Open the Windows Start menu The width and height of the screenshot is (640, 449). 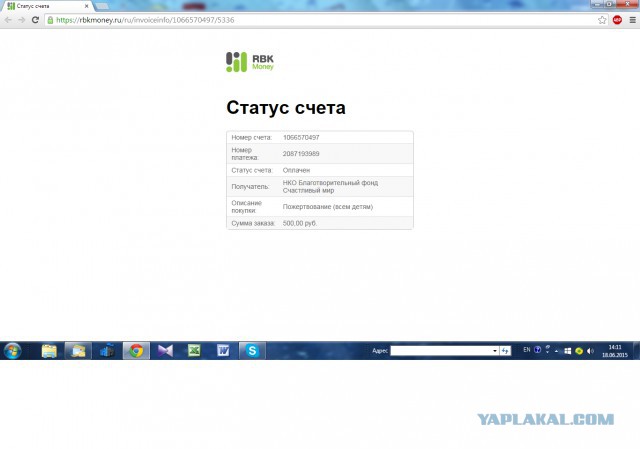(x=13, y=351)
